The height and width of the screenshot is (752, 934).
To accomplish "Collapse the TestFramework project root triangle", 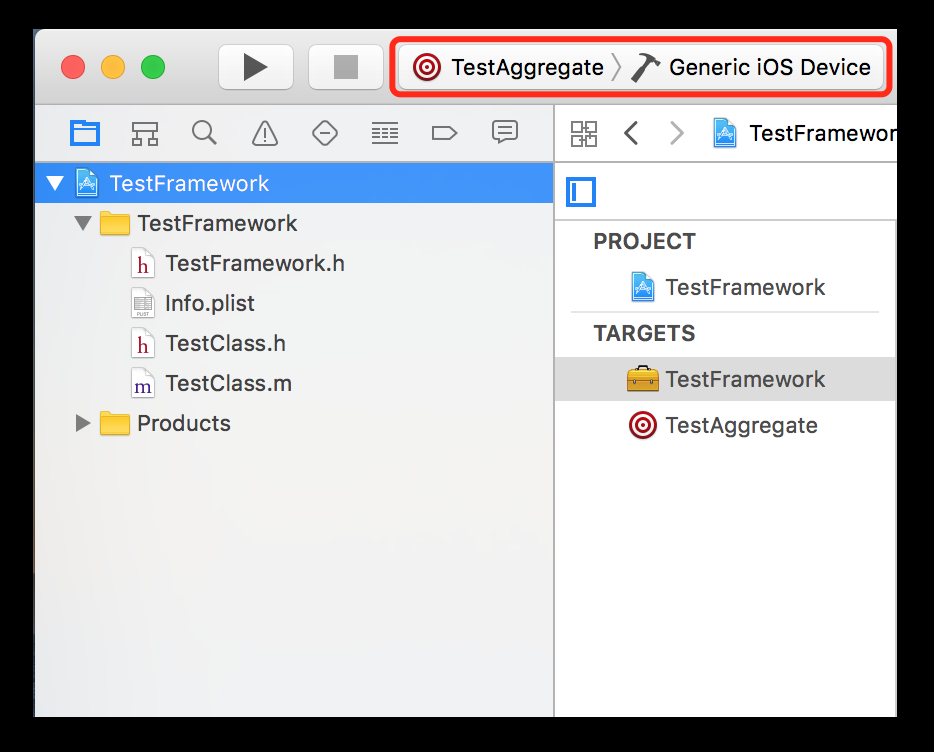I will pos(55,184).
